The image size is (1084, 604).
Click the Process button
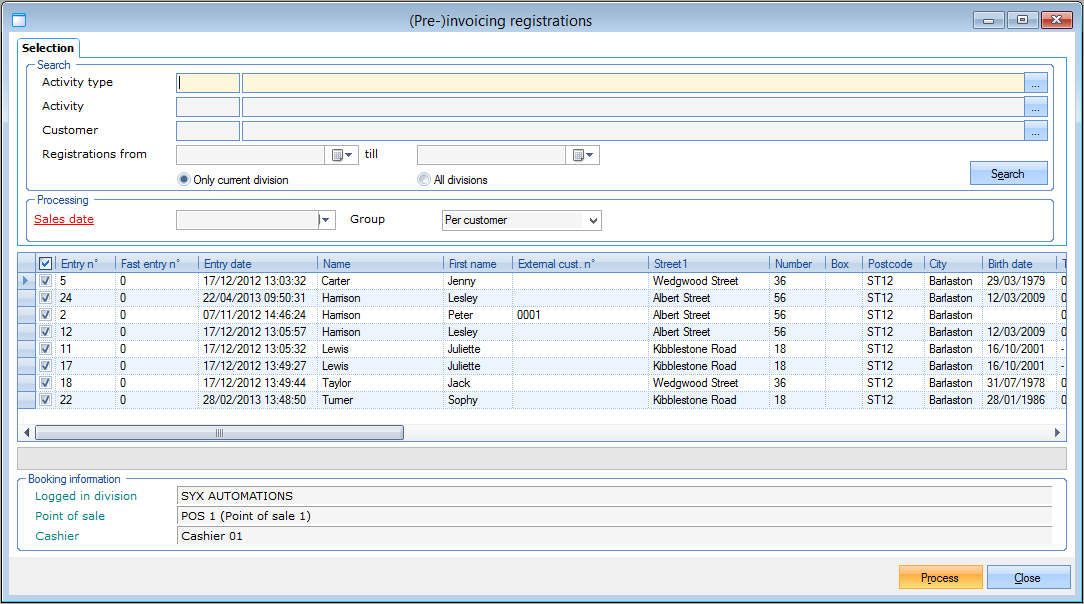pos(939,578)
